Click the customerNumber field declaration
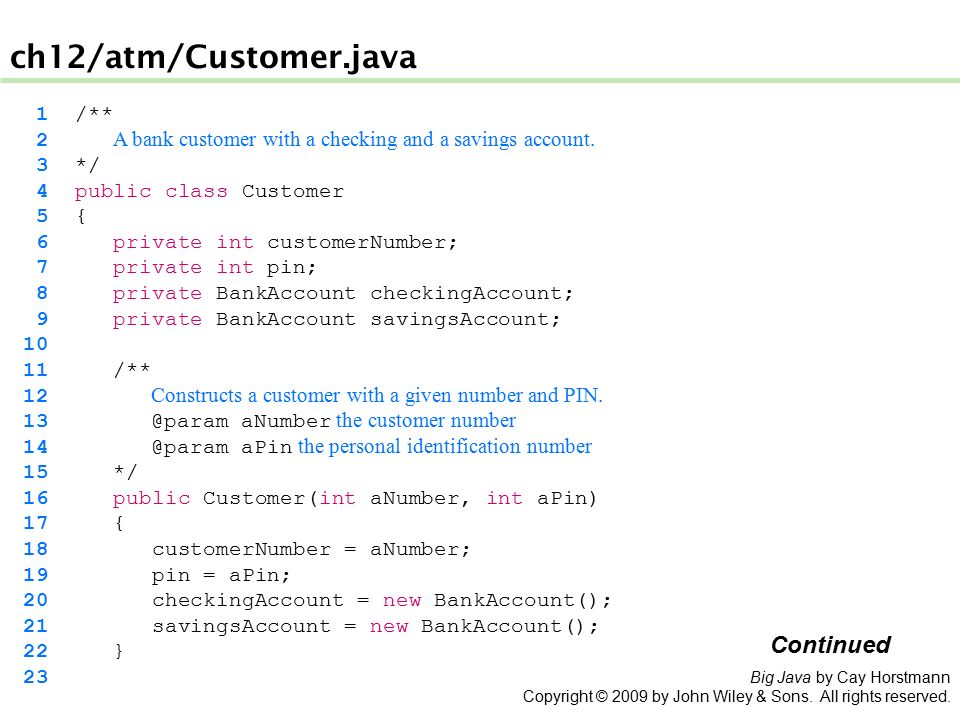Screen dimensions: 960x720 (x=285, y=242)
